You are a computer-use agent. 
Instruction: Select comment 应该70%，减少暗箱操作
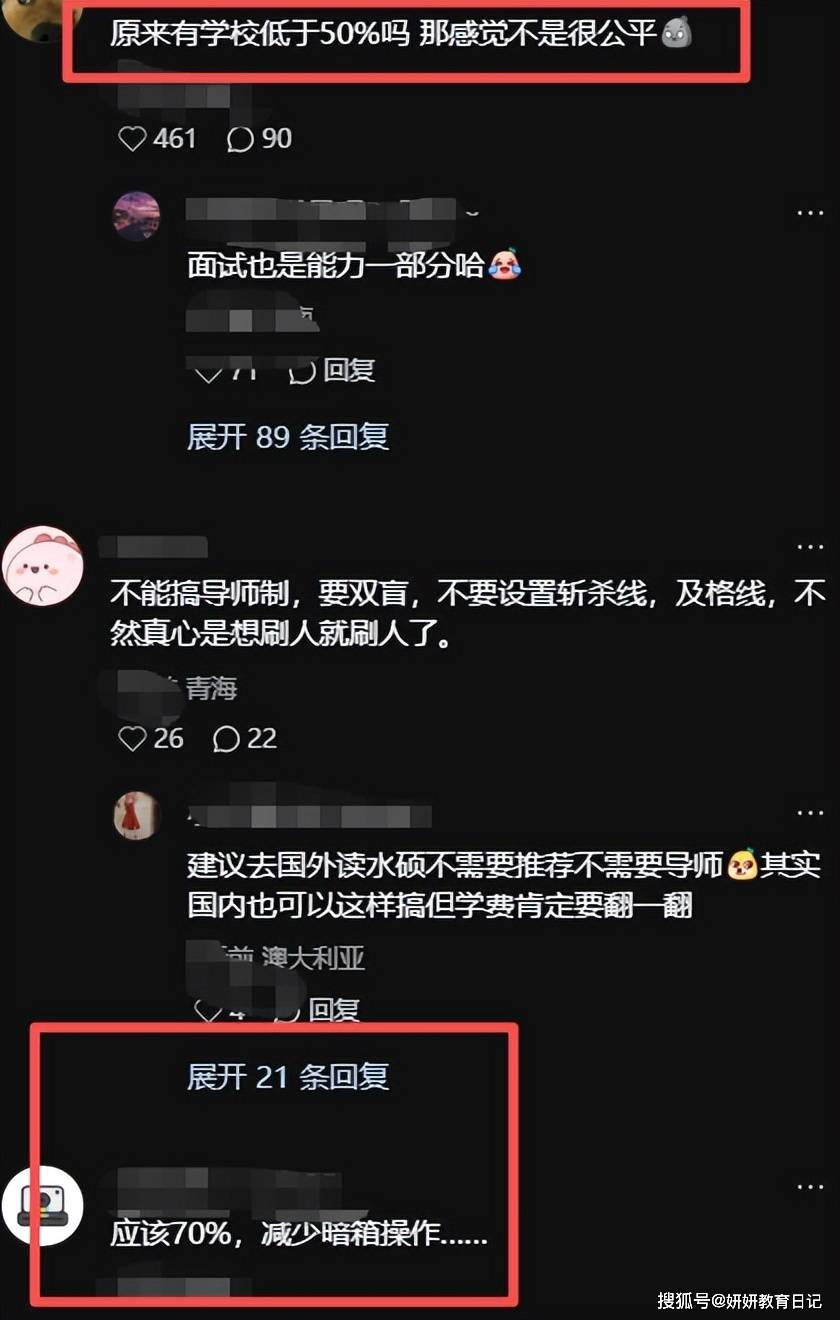298,1234
